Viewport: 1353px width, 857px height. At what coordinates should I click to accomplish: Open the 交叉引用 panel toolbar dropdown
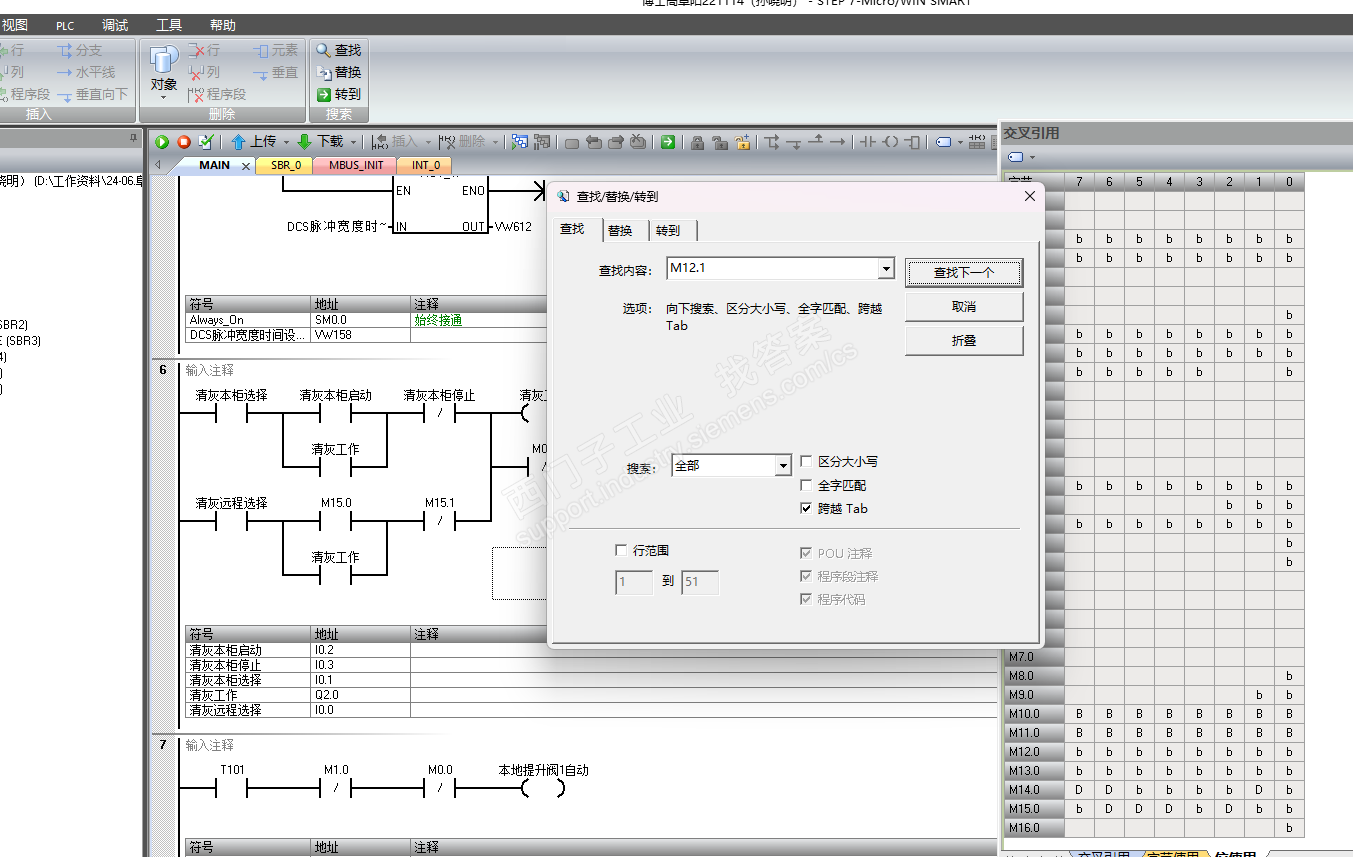[x=1032, y=157]
